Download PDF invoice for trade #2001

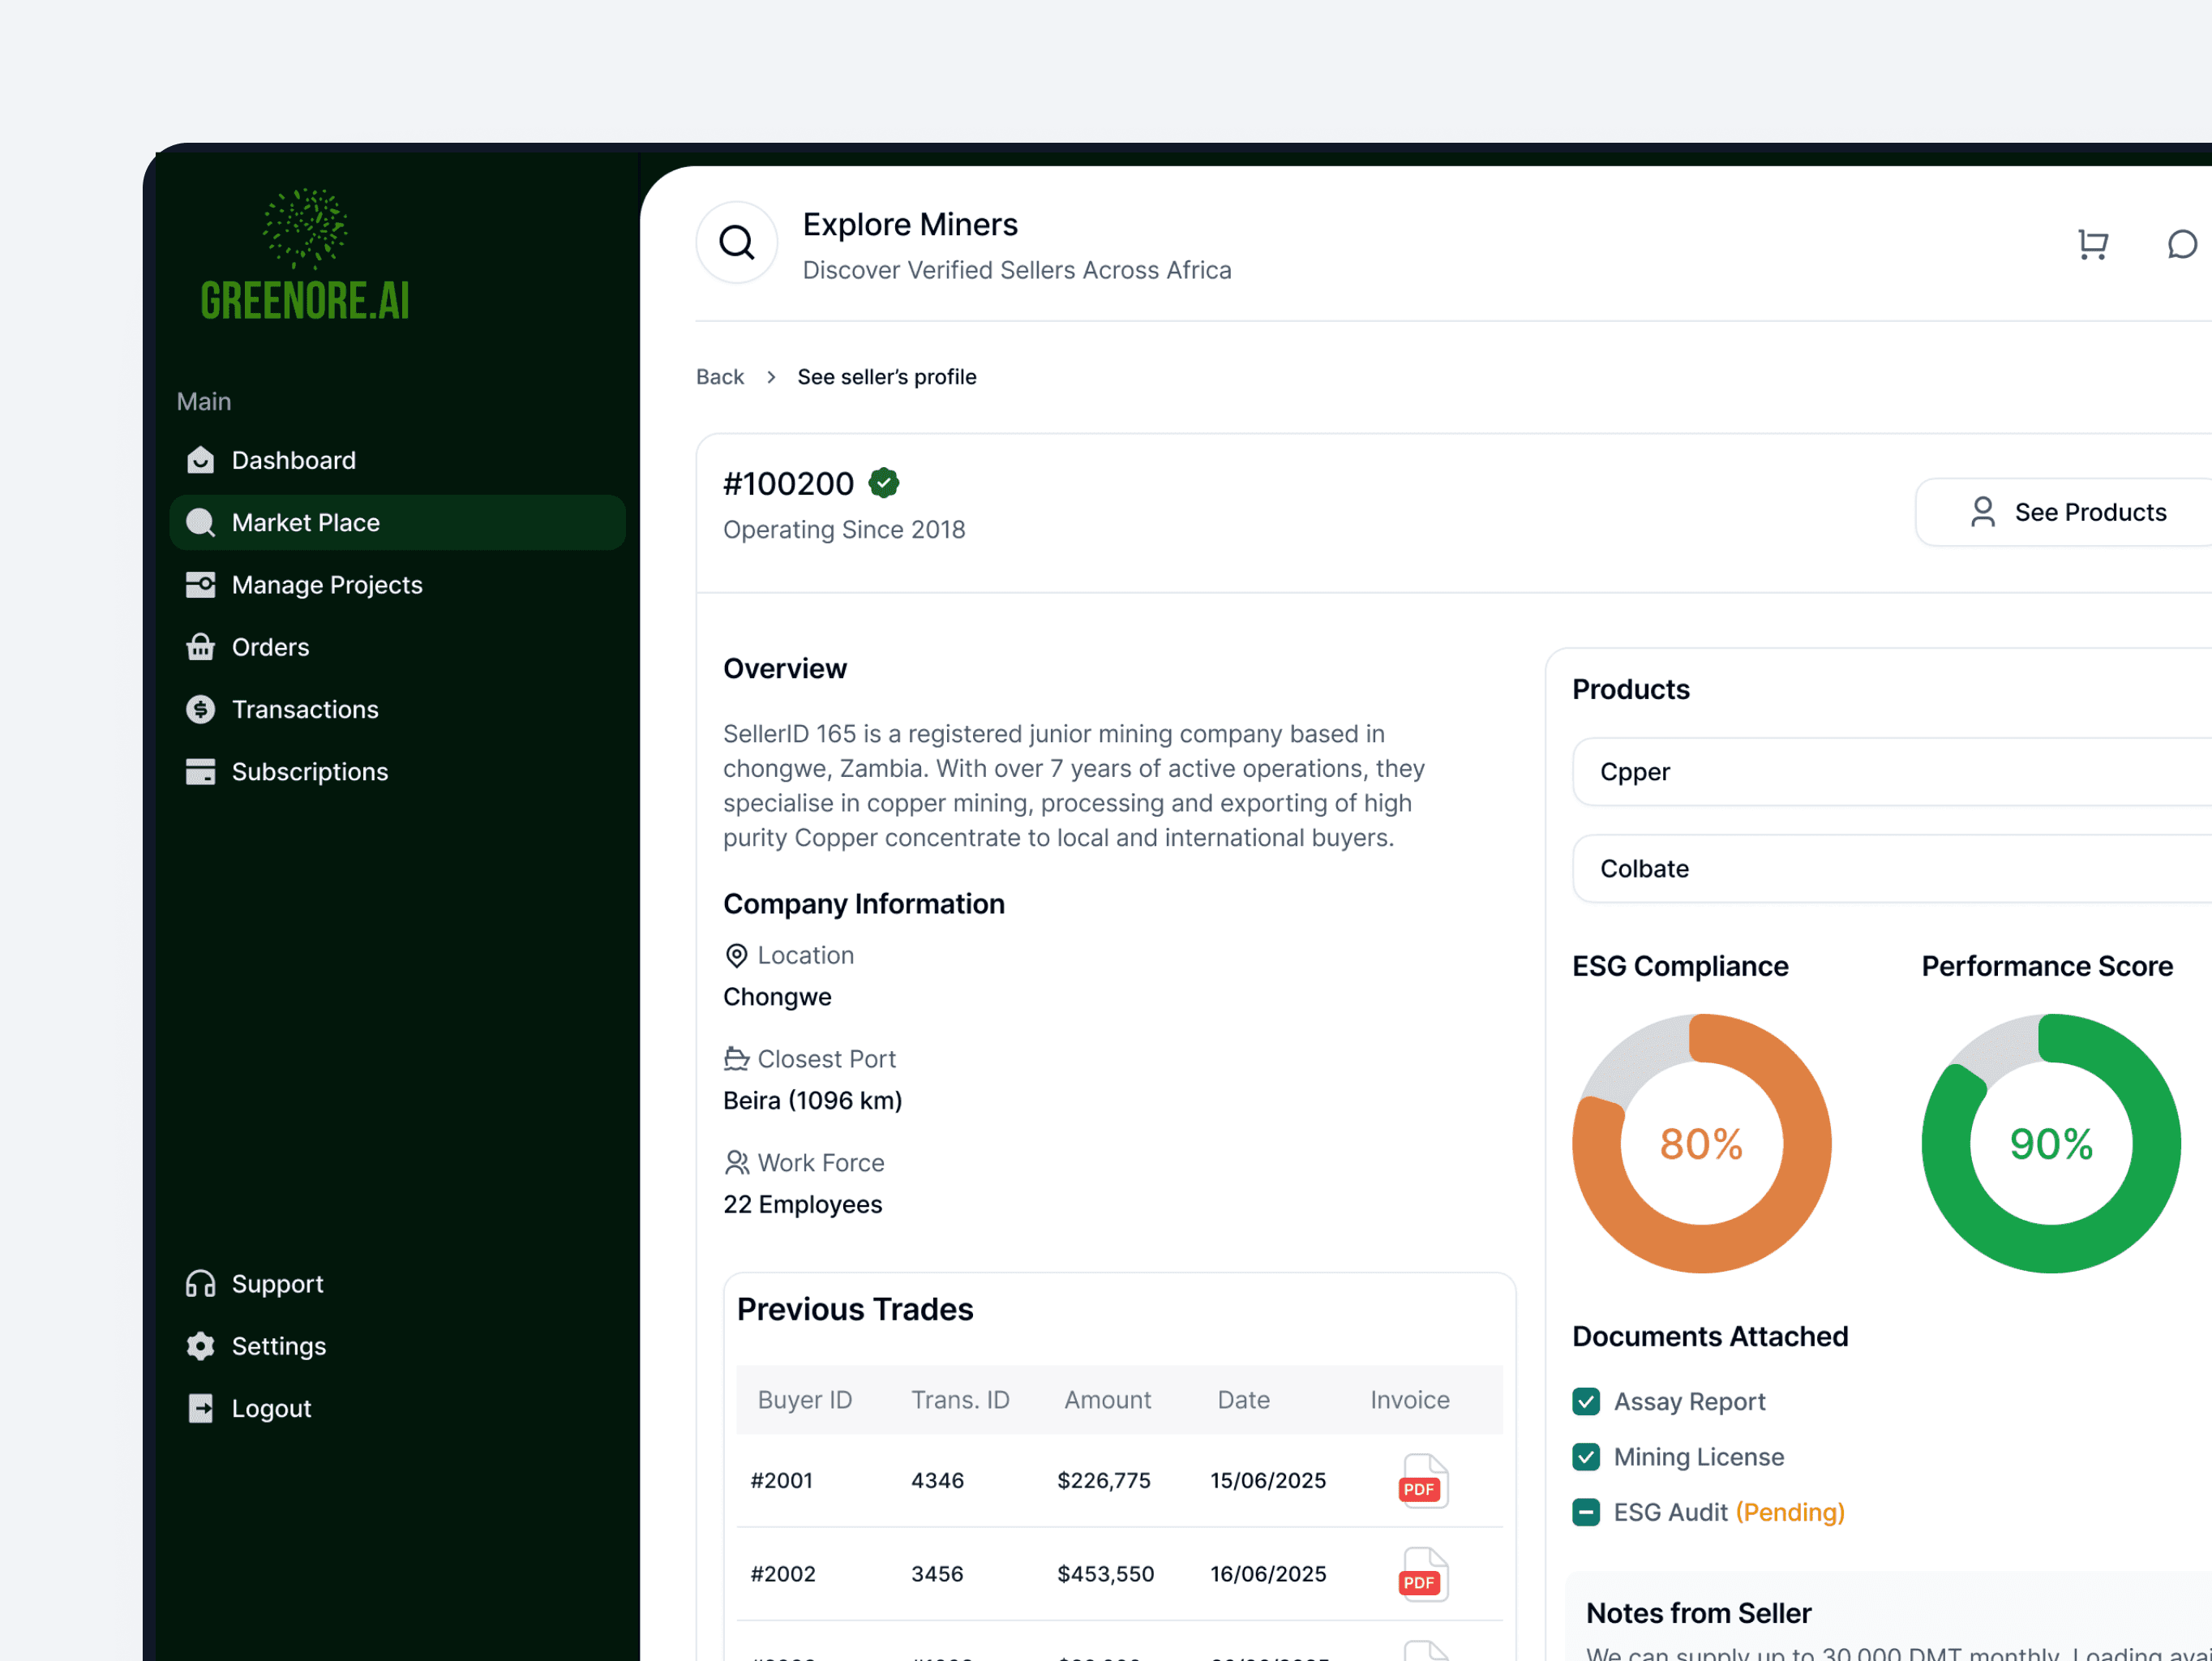pyautogui.click(x=1422, y=1480)
